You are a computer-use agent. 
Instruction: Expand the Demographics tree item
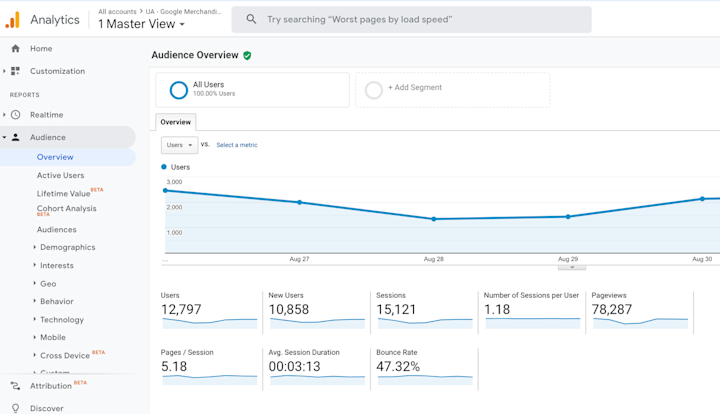(x=67, y=247)
